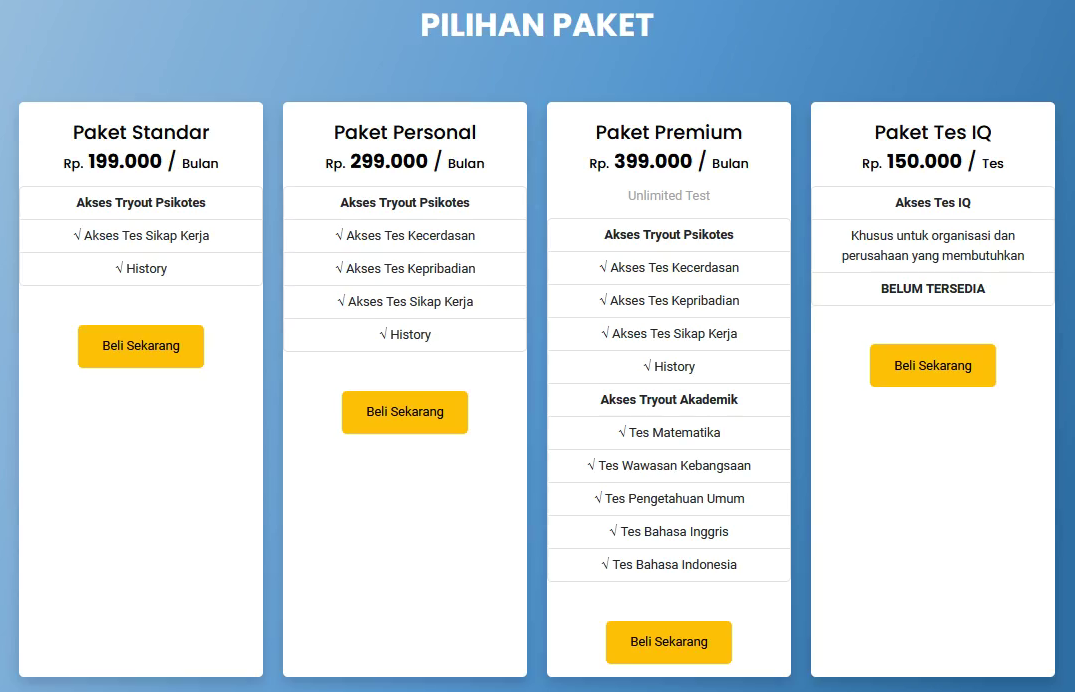Click the BELUM TERSEDIA label
This screenshot has height=692, width=1075.
(933, 289)
